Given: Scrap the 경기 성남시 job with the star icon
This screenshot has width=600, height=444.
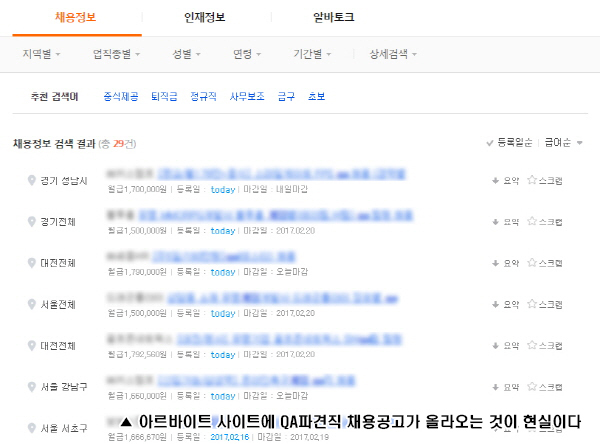Looking at the screenshot, I should [x=532, y=180].
